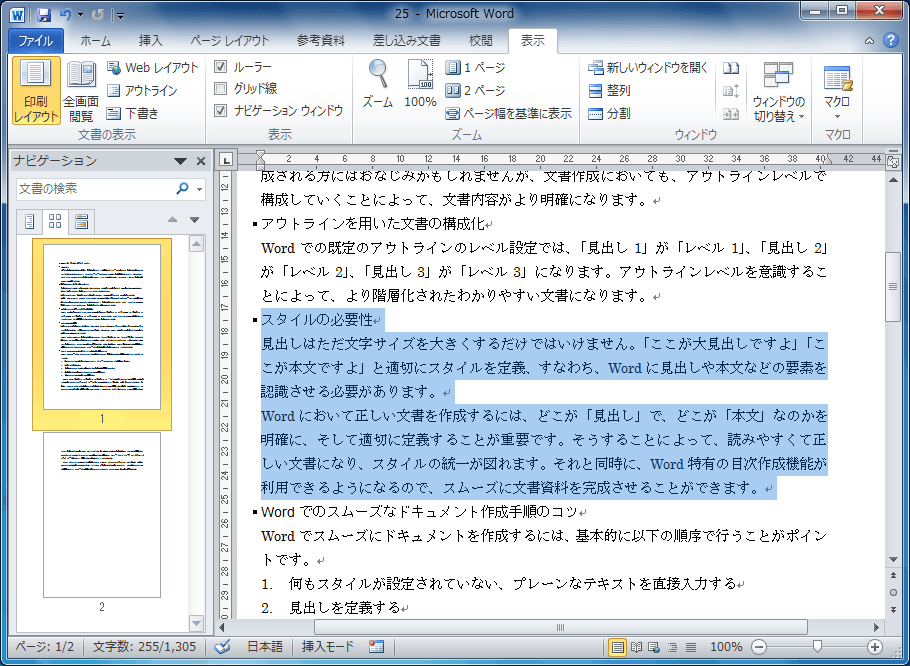Click the vertical scrollbar thumb of the document
910x666 pixels.
(x=893, y=286)
